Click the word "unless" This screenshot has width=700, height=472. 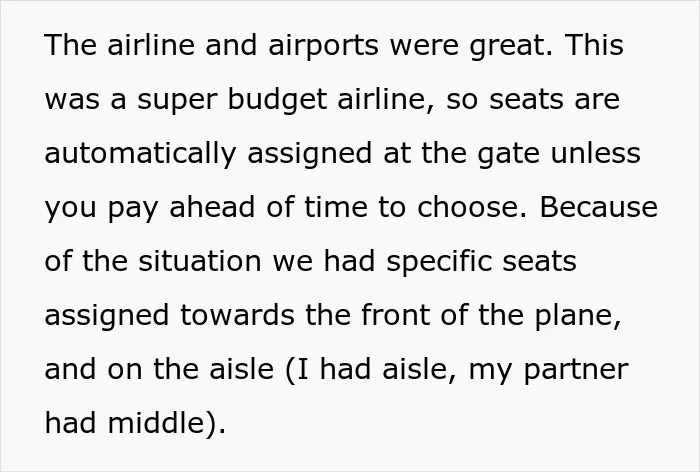pyautogui.click(x=596, y=153)
